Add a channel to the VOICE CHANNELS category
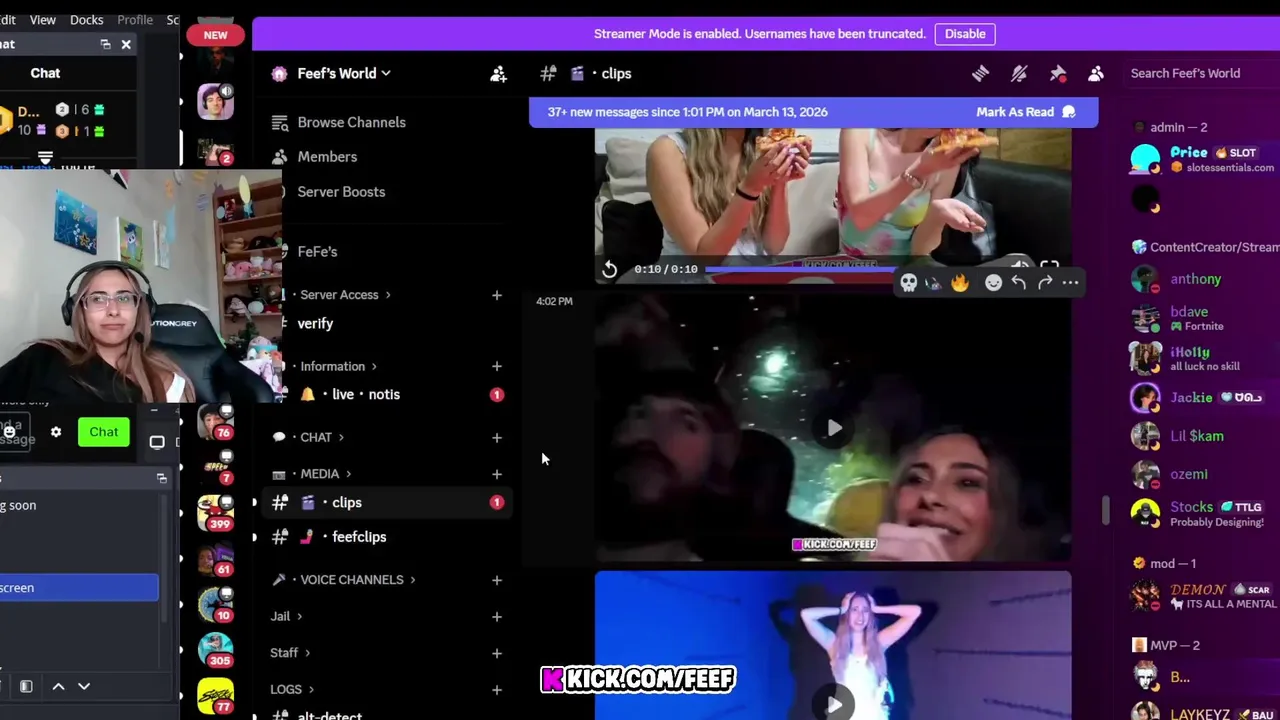The height and width of the screenshot is (720, 1280). (497, 580)
